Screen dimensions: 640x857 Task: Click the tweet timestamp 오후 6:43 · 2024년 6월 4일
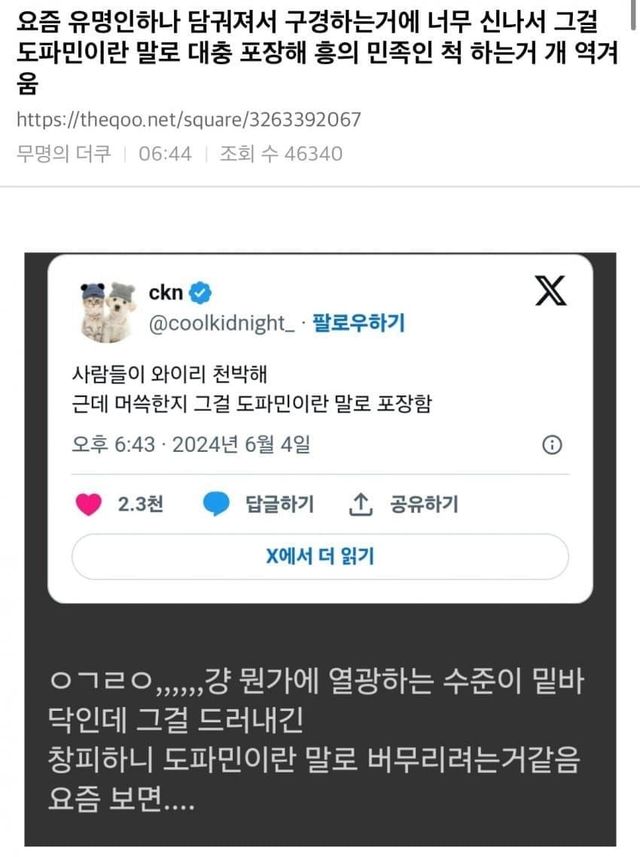click(191, 445)
